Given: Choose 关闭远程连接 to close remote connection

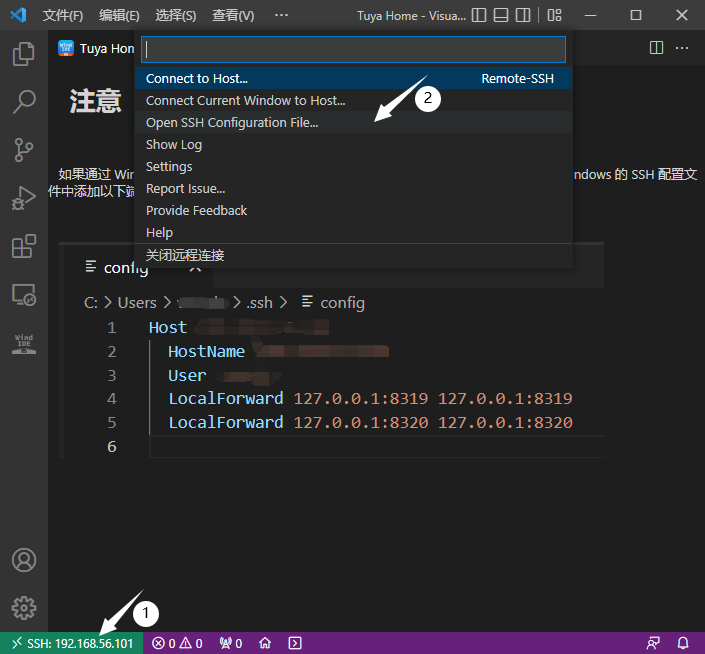Looking at the screenshot, I should click(x=353, y=255).
